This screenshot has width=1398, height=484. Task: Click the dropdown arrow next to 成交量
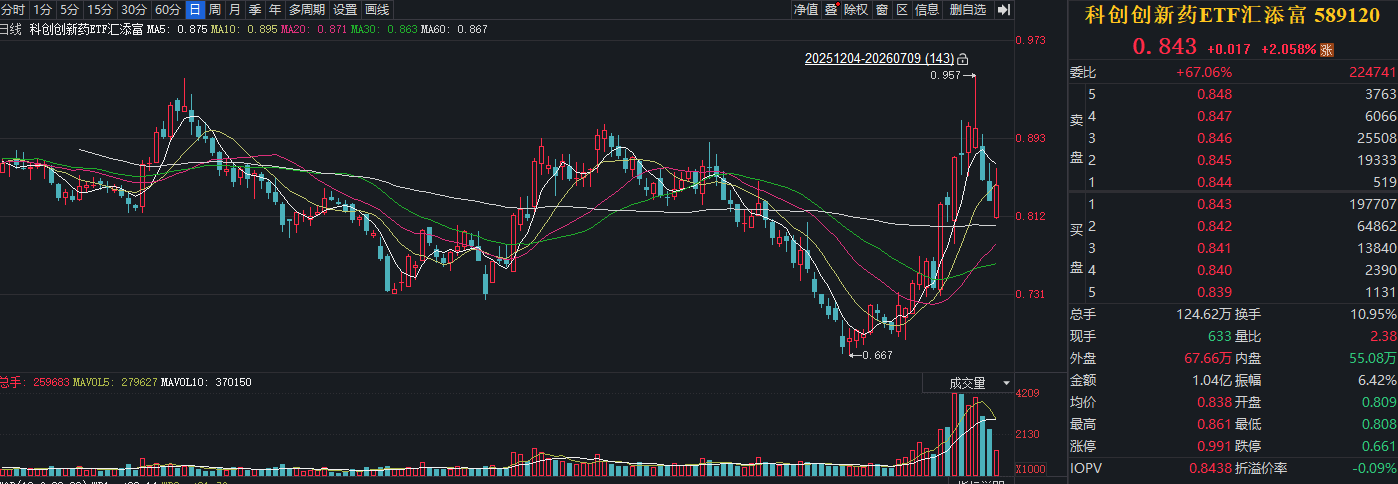coord(1005,383)
